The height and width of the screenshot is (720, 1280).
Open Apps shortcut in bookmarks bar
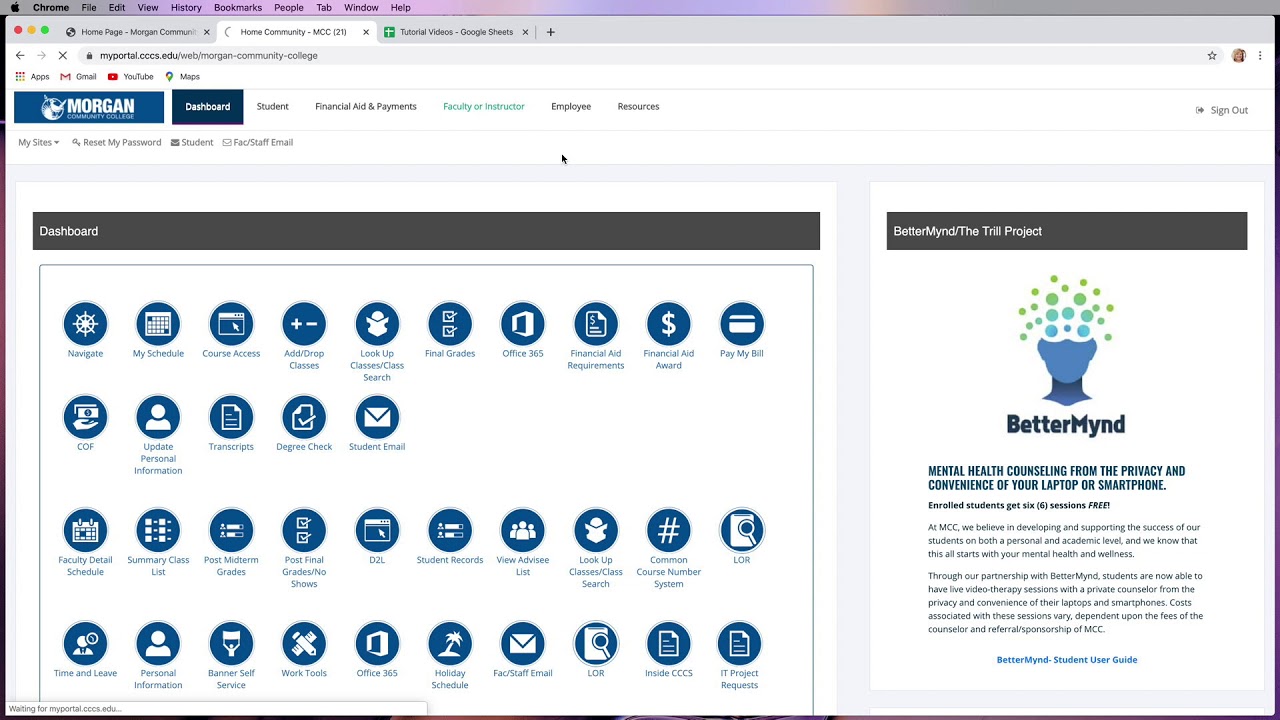click(x=32, y=77)
